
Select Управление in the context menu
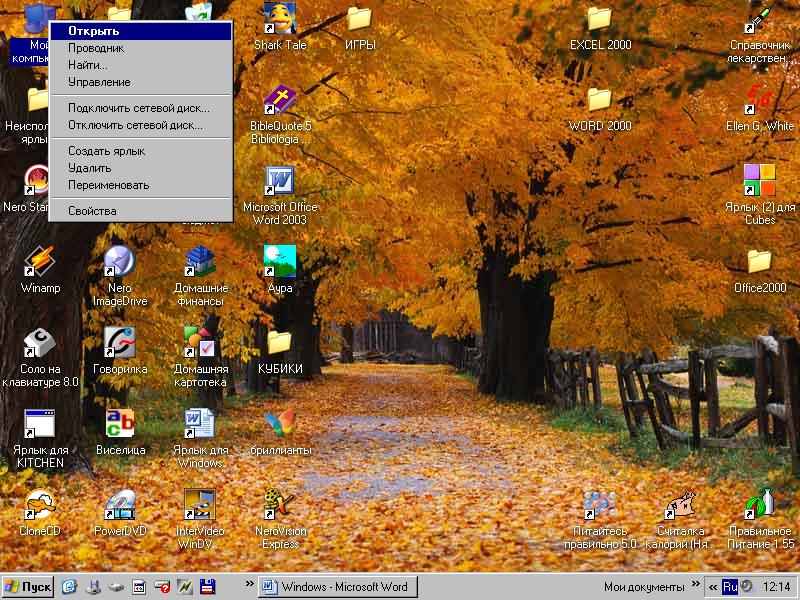pos(141,82)
